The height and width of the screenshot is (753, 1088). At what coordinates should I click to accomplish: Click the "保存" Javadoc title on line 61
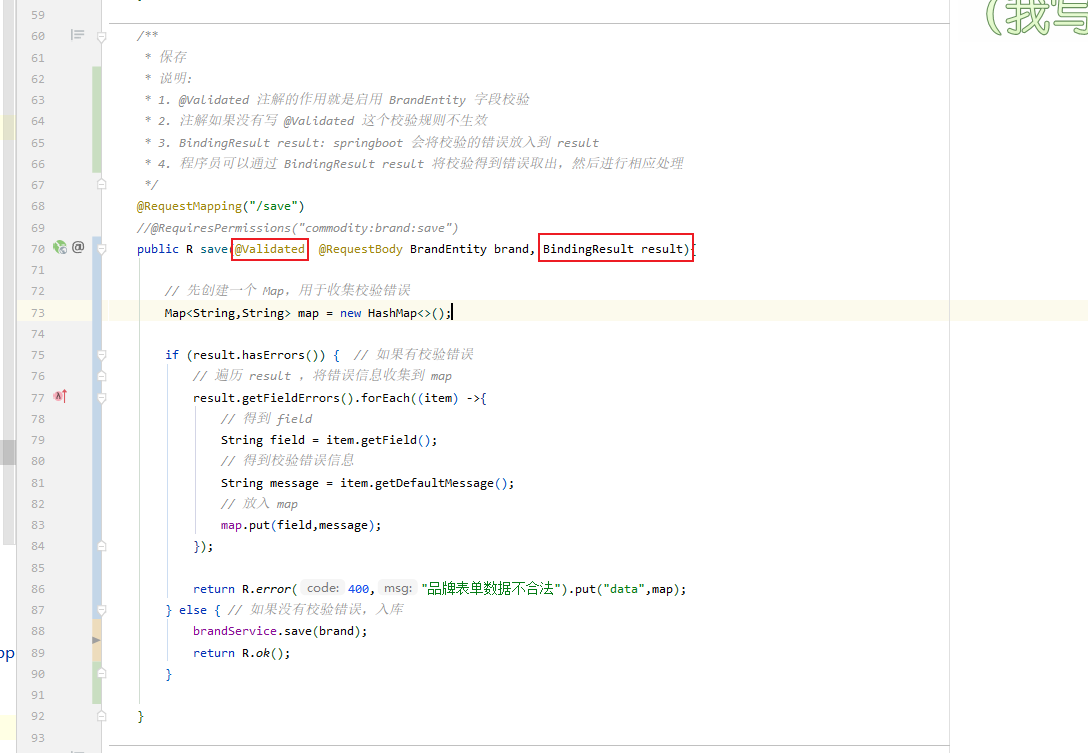tap(173, 56)
